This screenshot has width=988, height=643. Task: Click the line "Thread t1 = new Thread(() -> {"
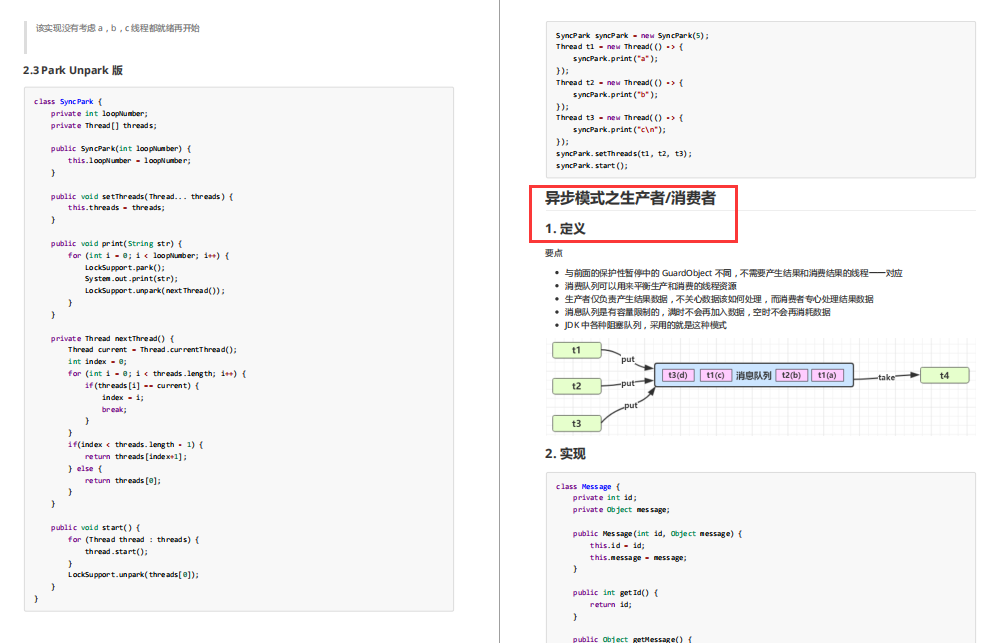(x=619, y=47)
